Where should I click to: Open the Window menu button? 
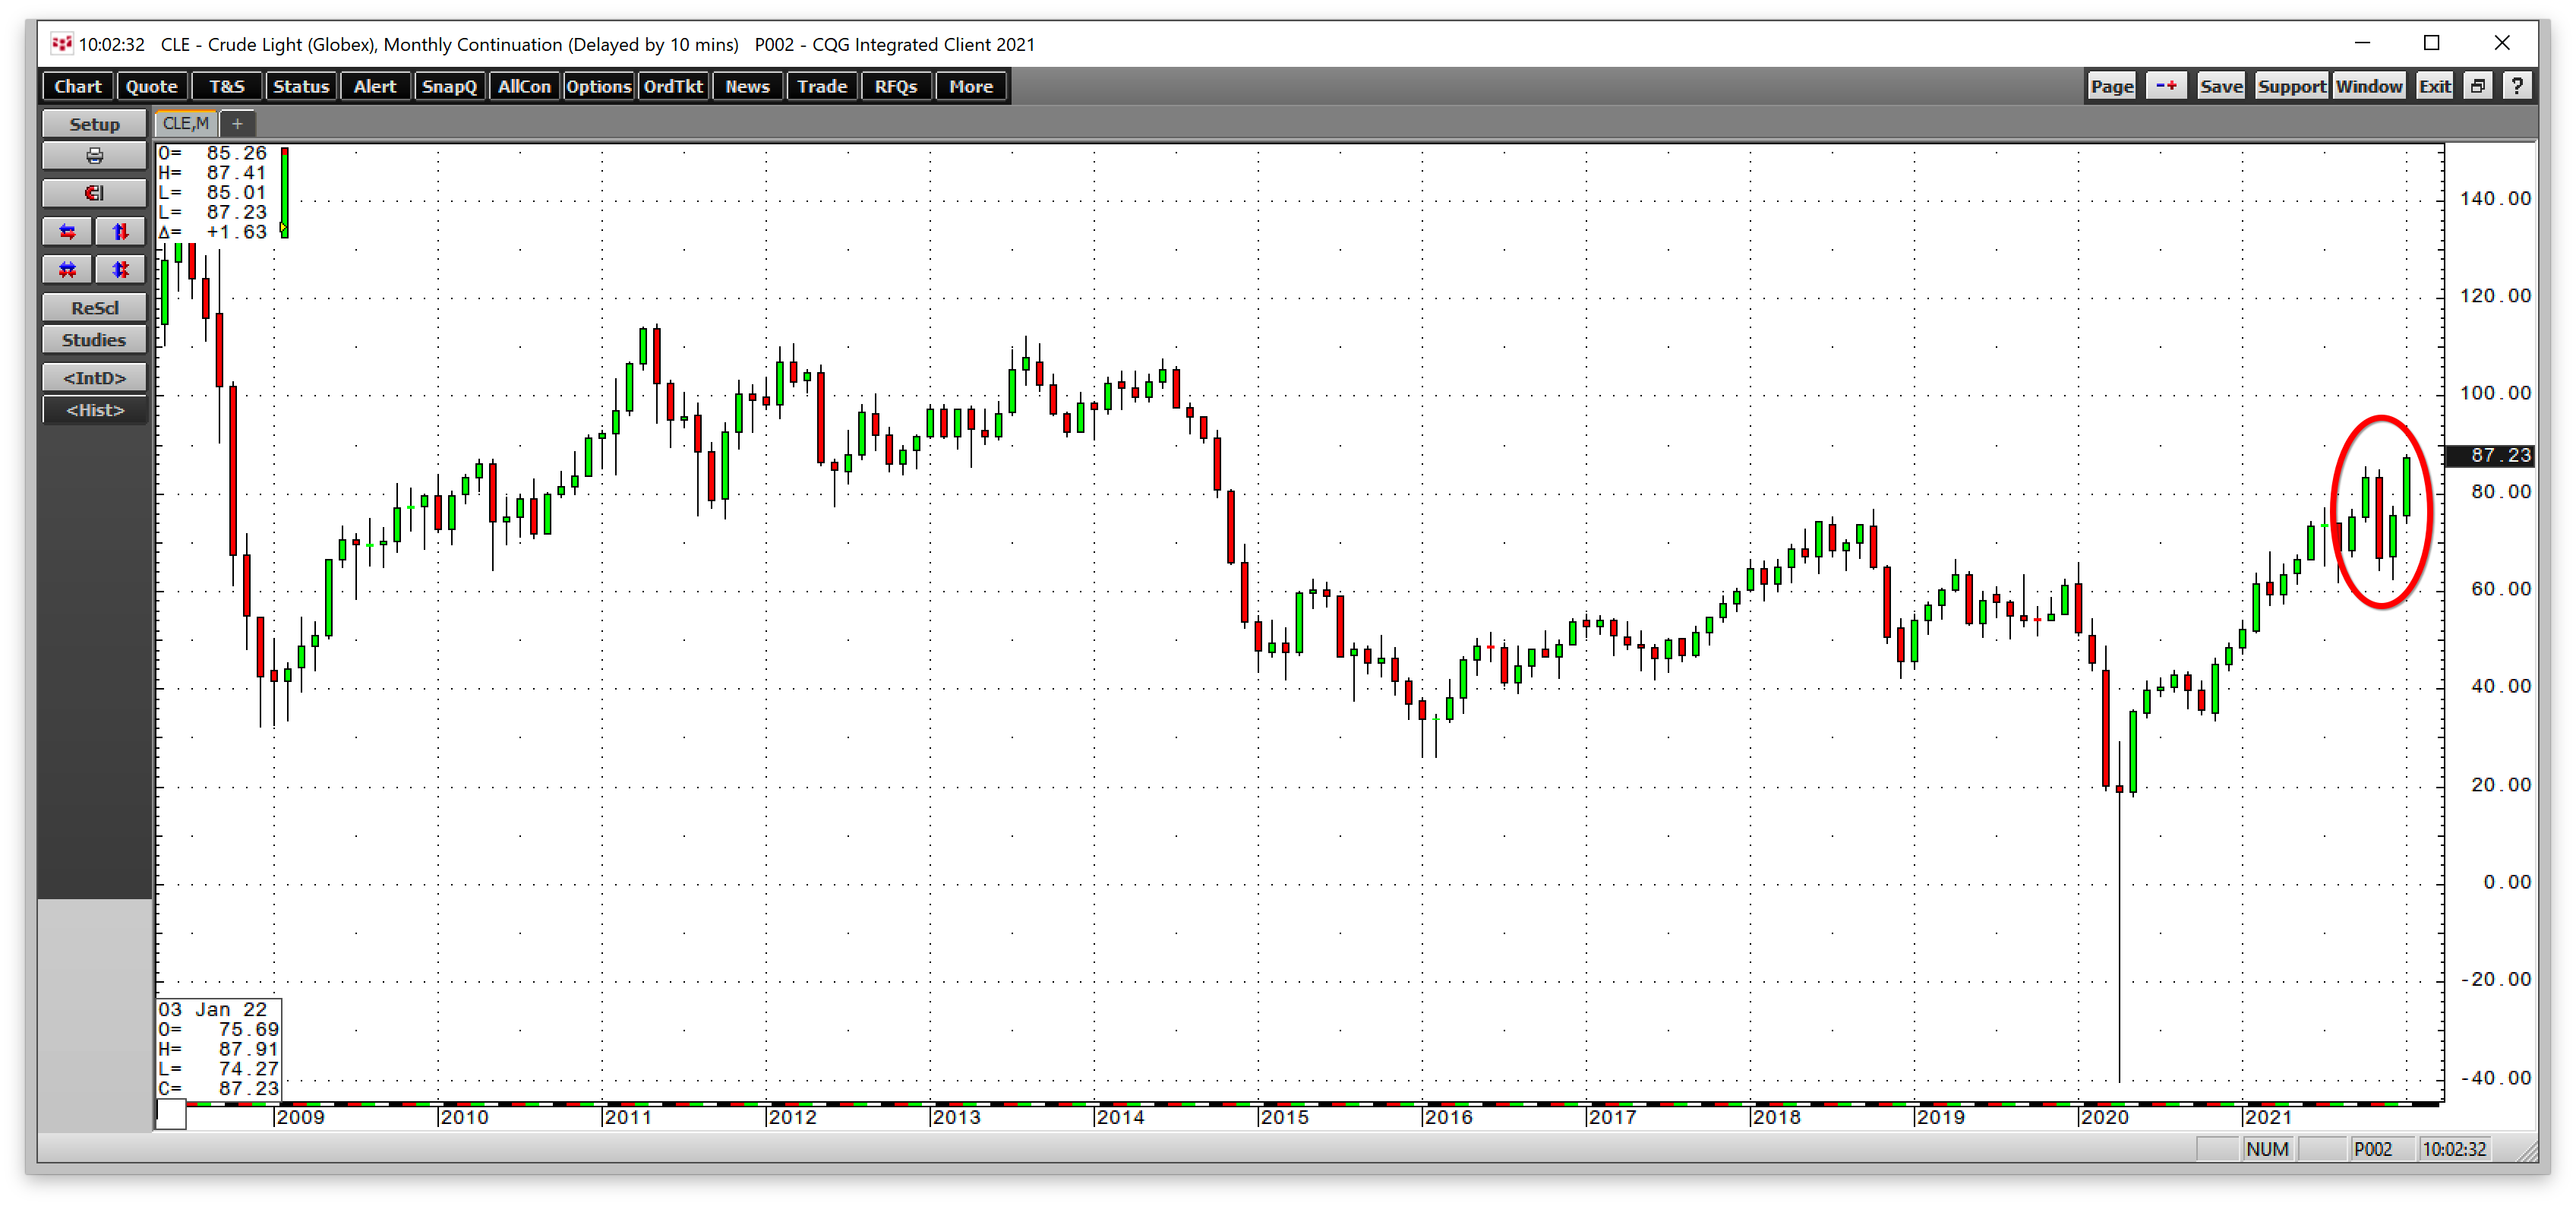pyautogui.click(x=2369, y=87)
